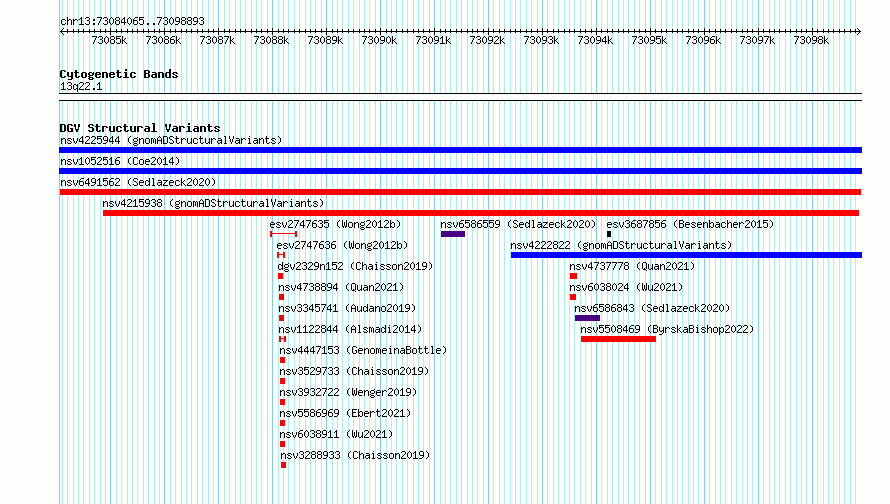Click the 73094k ruler tick label
Image resolution: width=890 pixels, height=504 pixels.
tap(595, 40)
